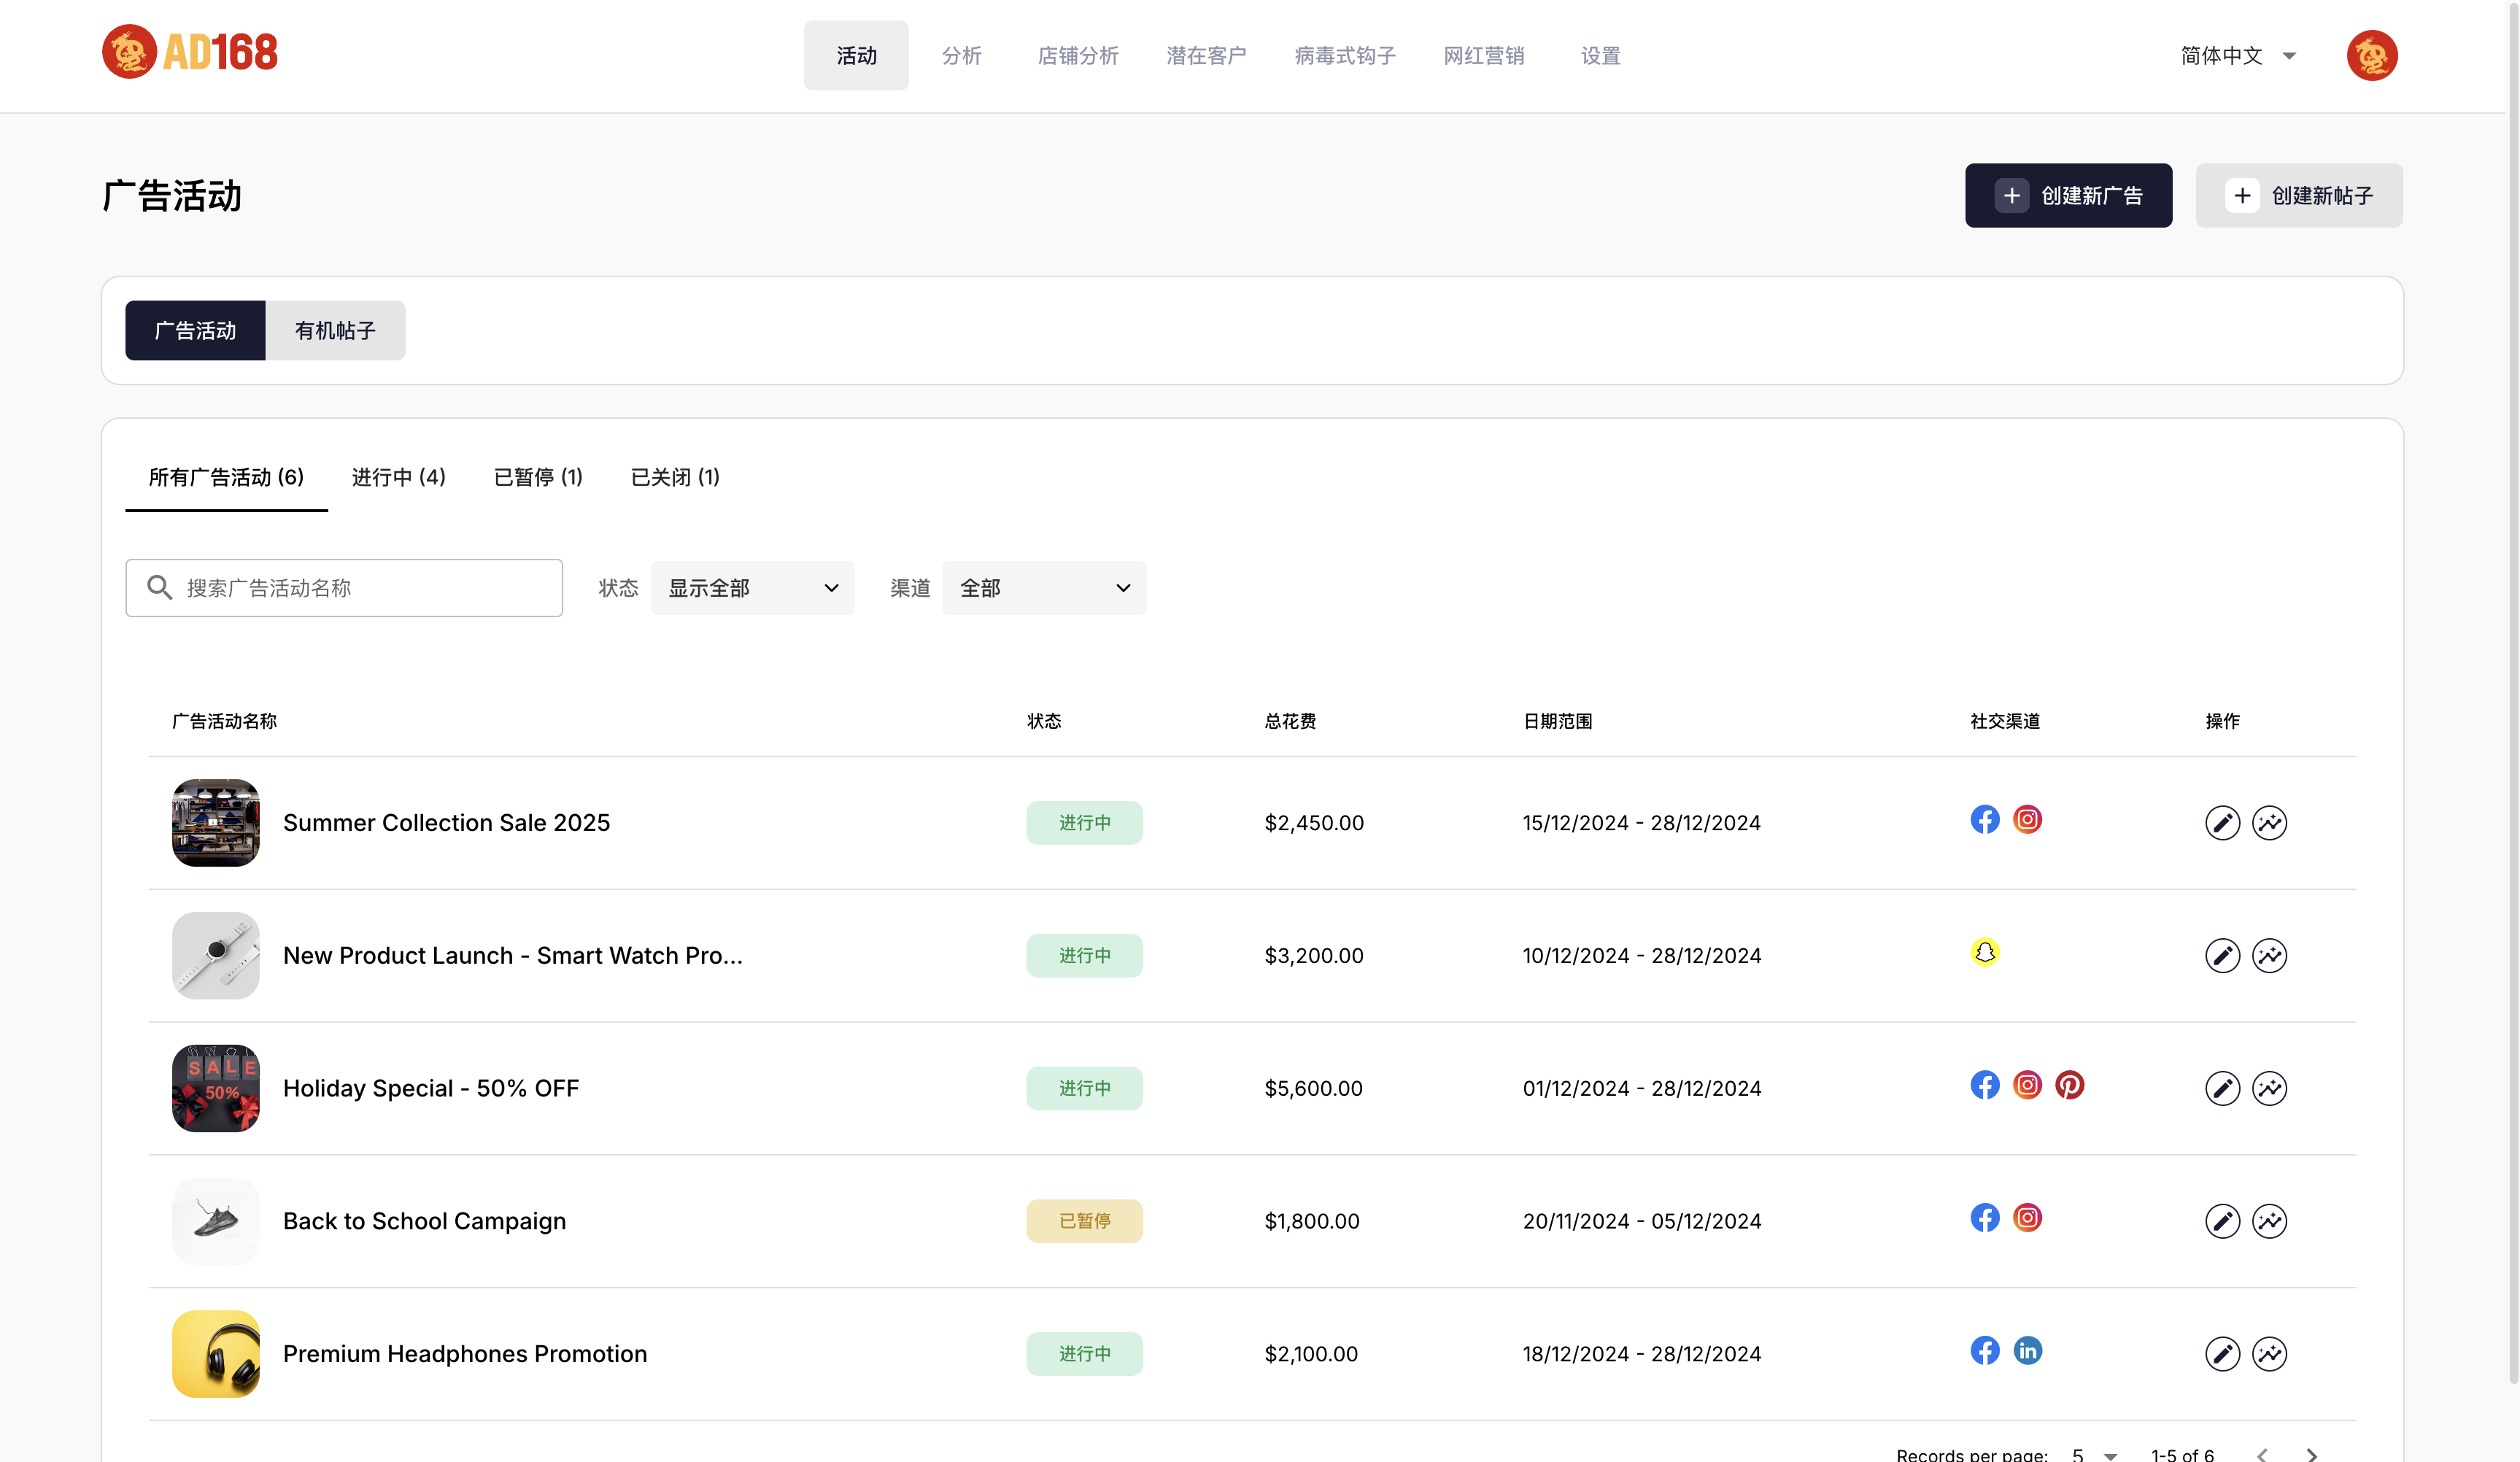Viewport: 2520px width, 1462px height.
Task: Edit the Summer Collection Sale 2025 campaign
Action: pos(2222,823)
